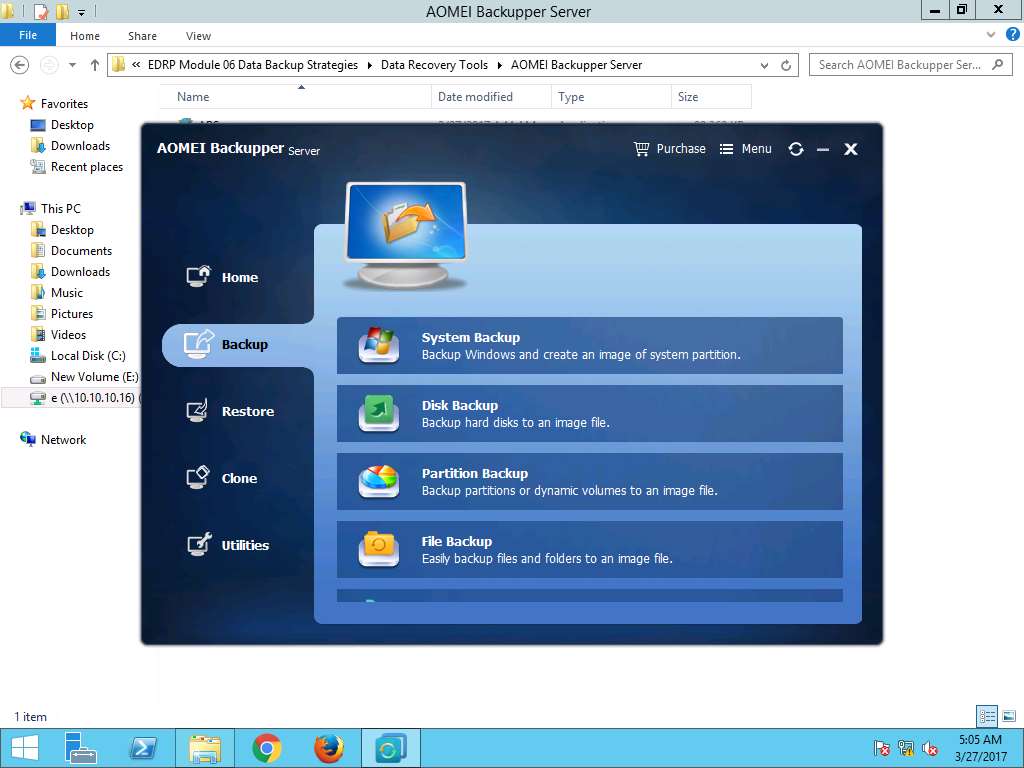Viewport: 1024px width, 768px height.
Task: Launch PowerShell from taskbar
Action: (x=143, y=748)
